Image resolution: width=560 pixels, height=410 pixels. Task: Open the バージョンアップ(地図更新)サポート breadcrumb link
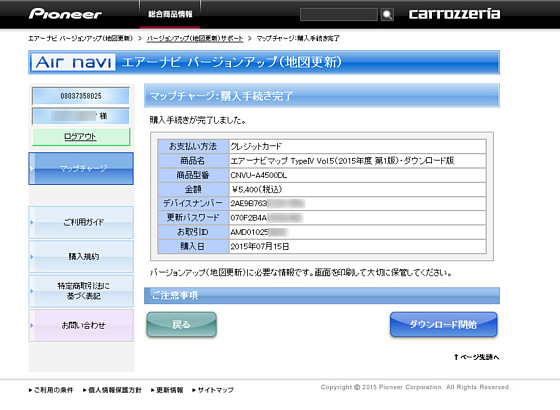pos(195,38)
